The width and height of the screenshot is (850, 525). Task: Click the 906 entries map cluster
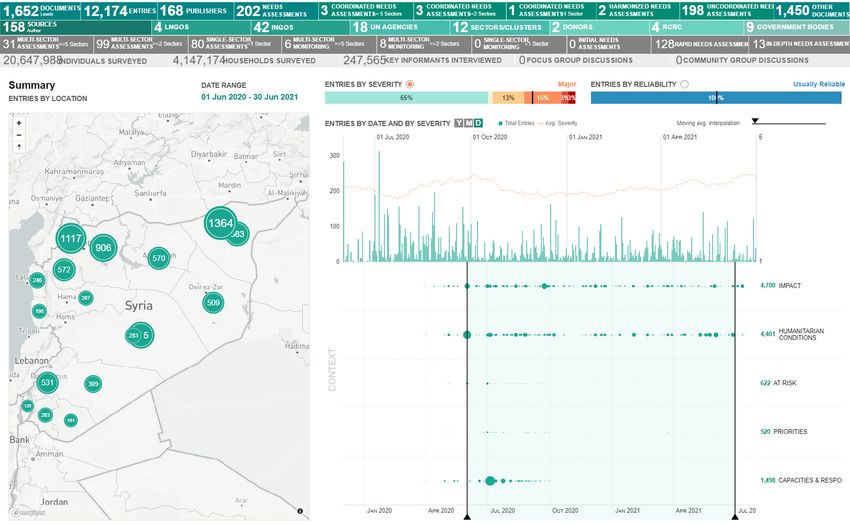[103, 247]
